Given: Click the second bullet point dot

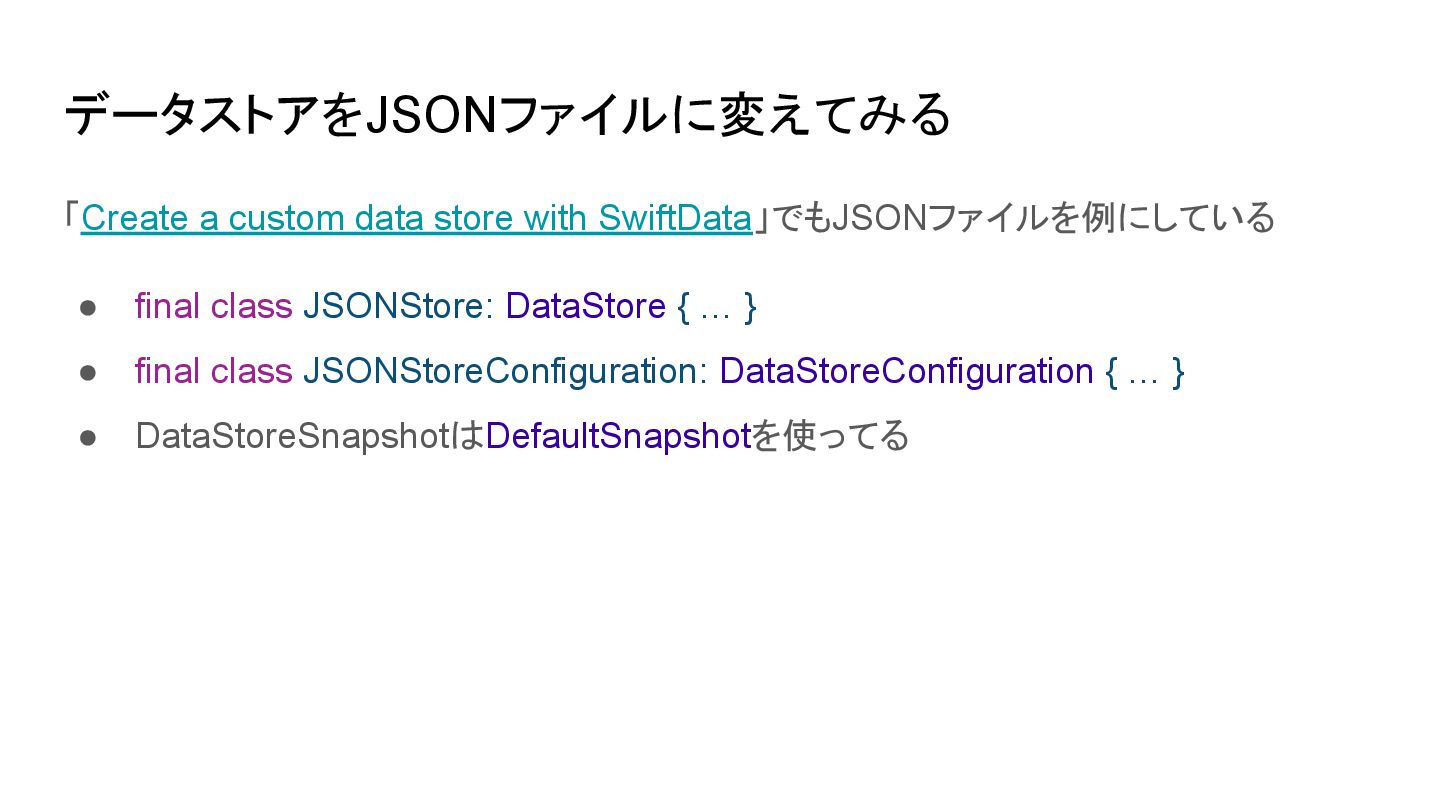Looking at the screenshot, I should click(88, 372).
